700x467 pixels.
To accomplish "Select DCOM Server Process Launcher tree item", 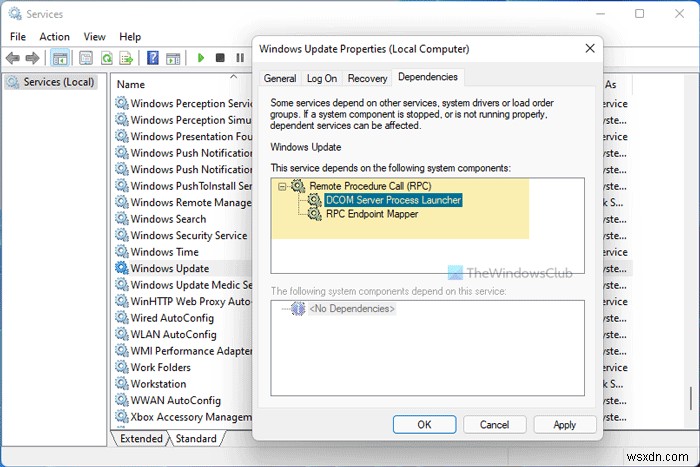I will [393, 200].
